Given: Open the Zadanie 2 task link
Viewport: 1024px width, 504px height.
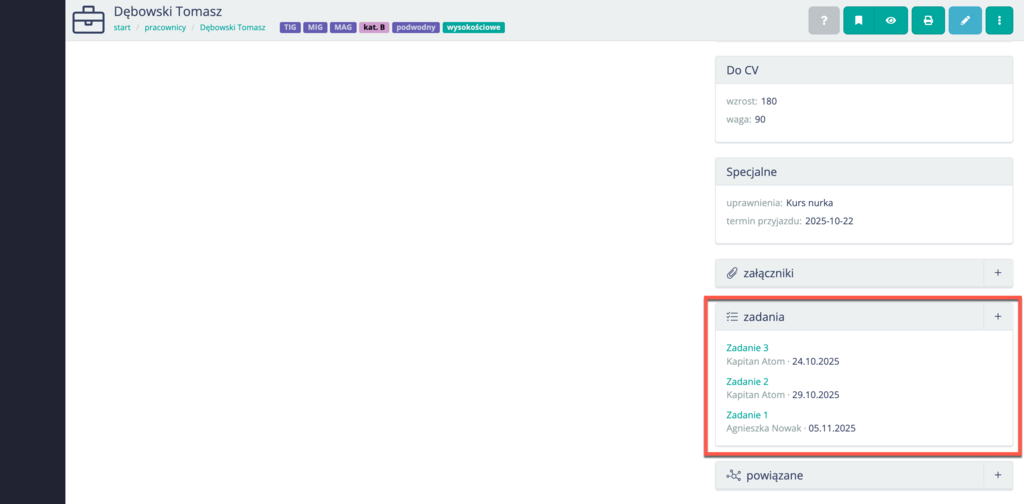Looking at the screenshot, I should coord(747,381).
